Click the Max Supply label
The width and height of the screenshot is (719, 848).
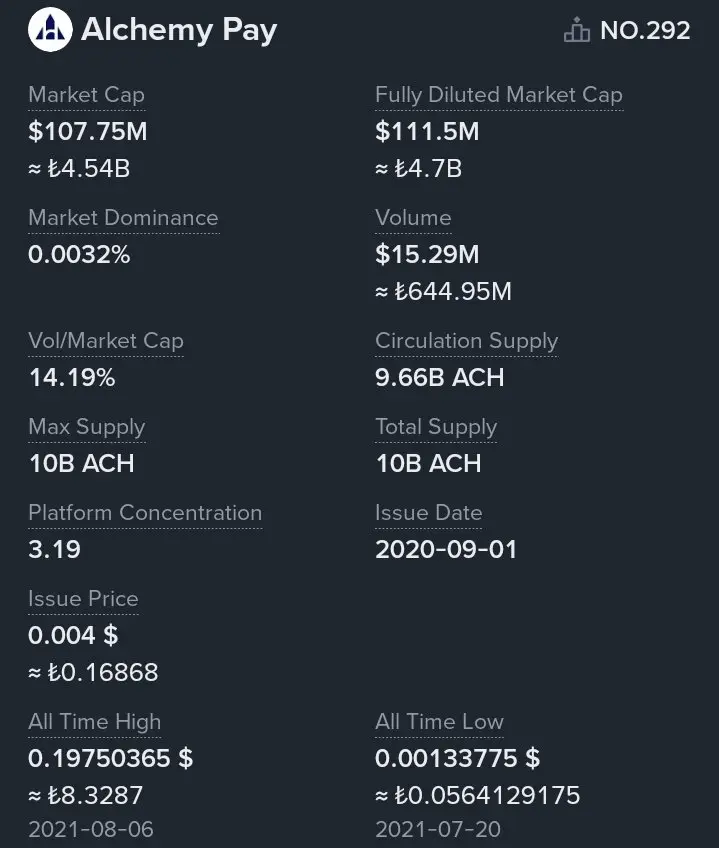[87, 427]
